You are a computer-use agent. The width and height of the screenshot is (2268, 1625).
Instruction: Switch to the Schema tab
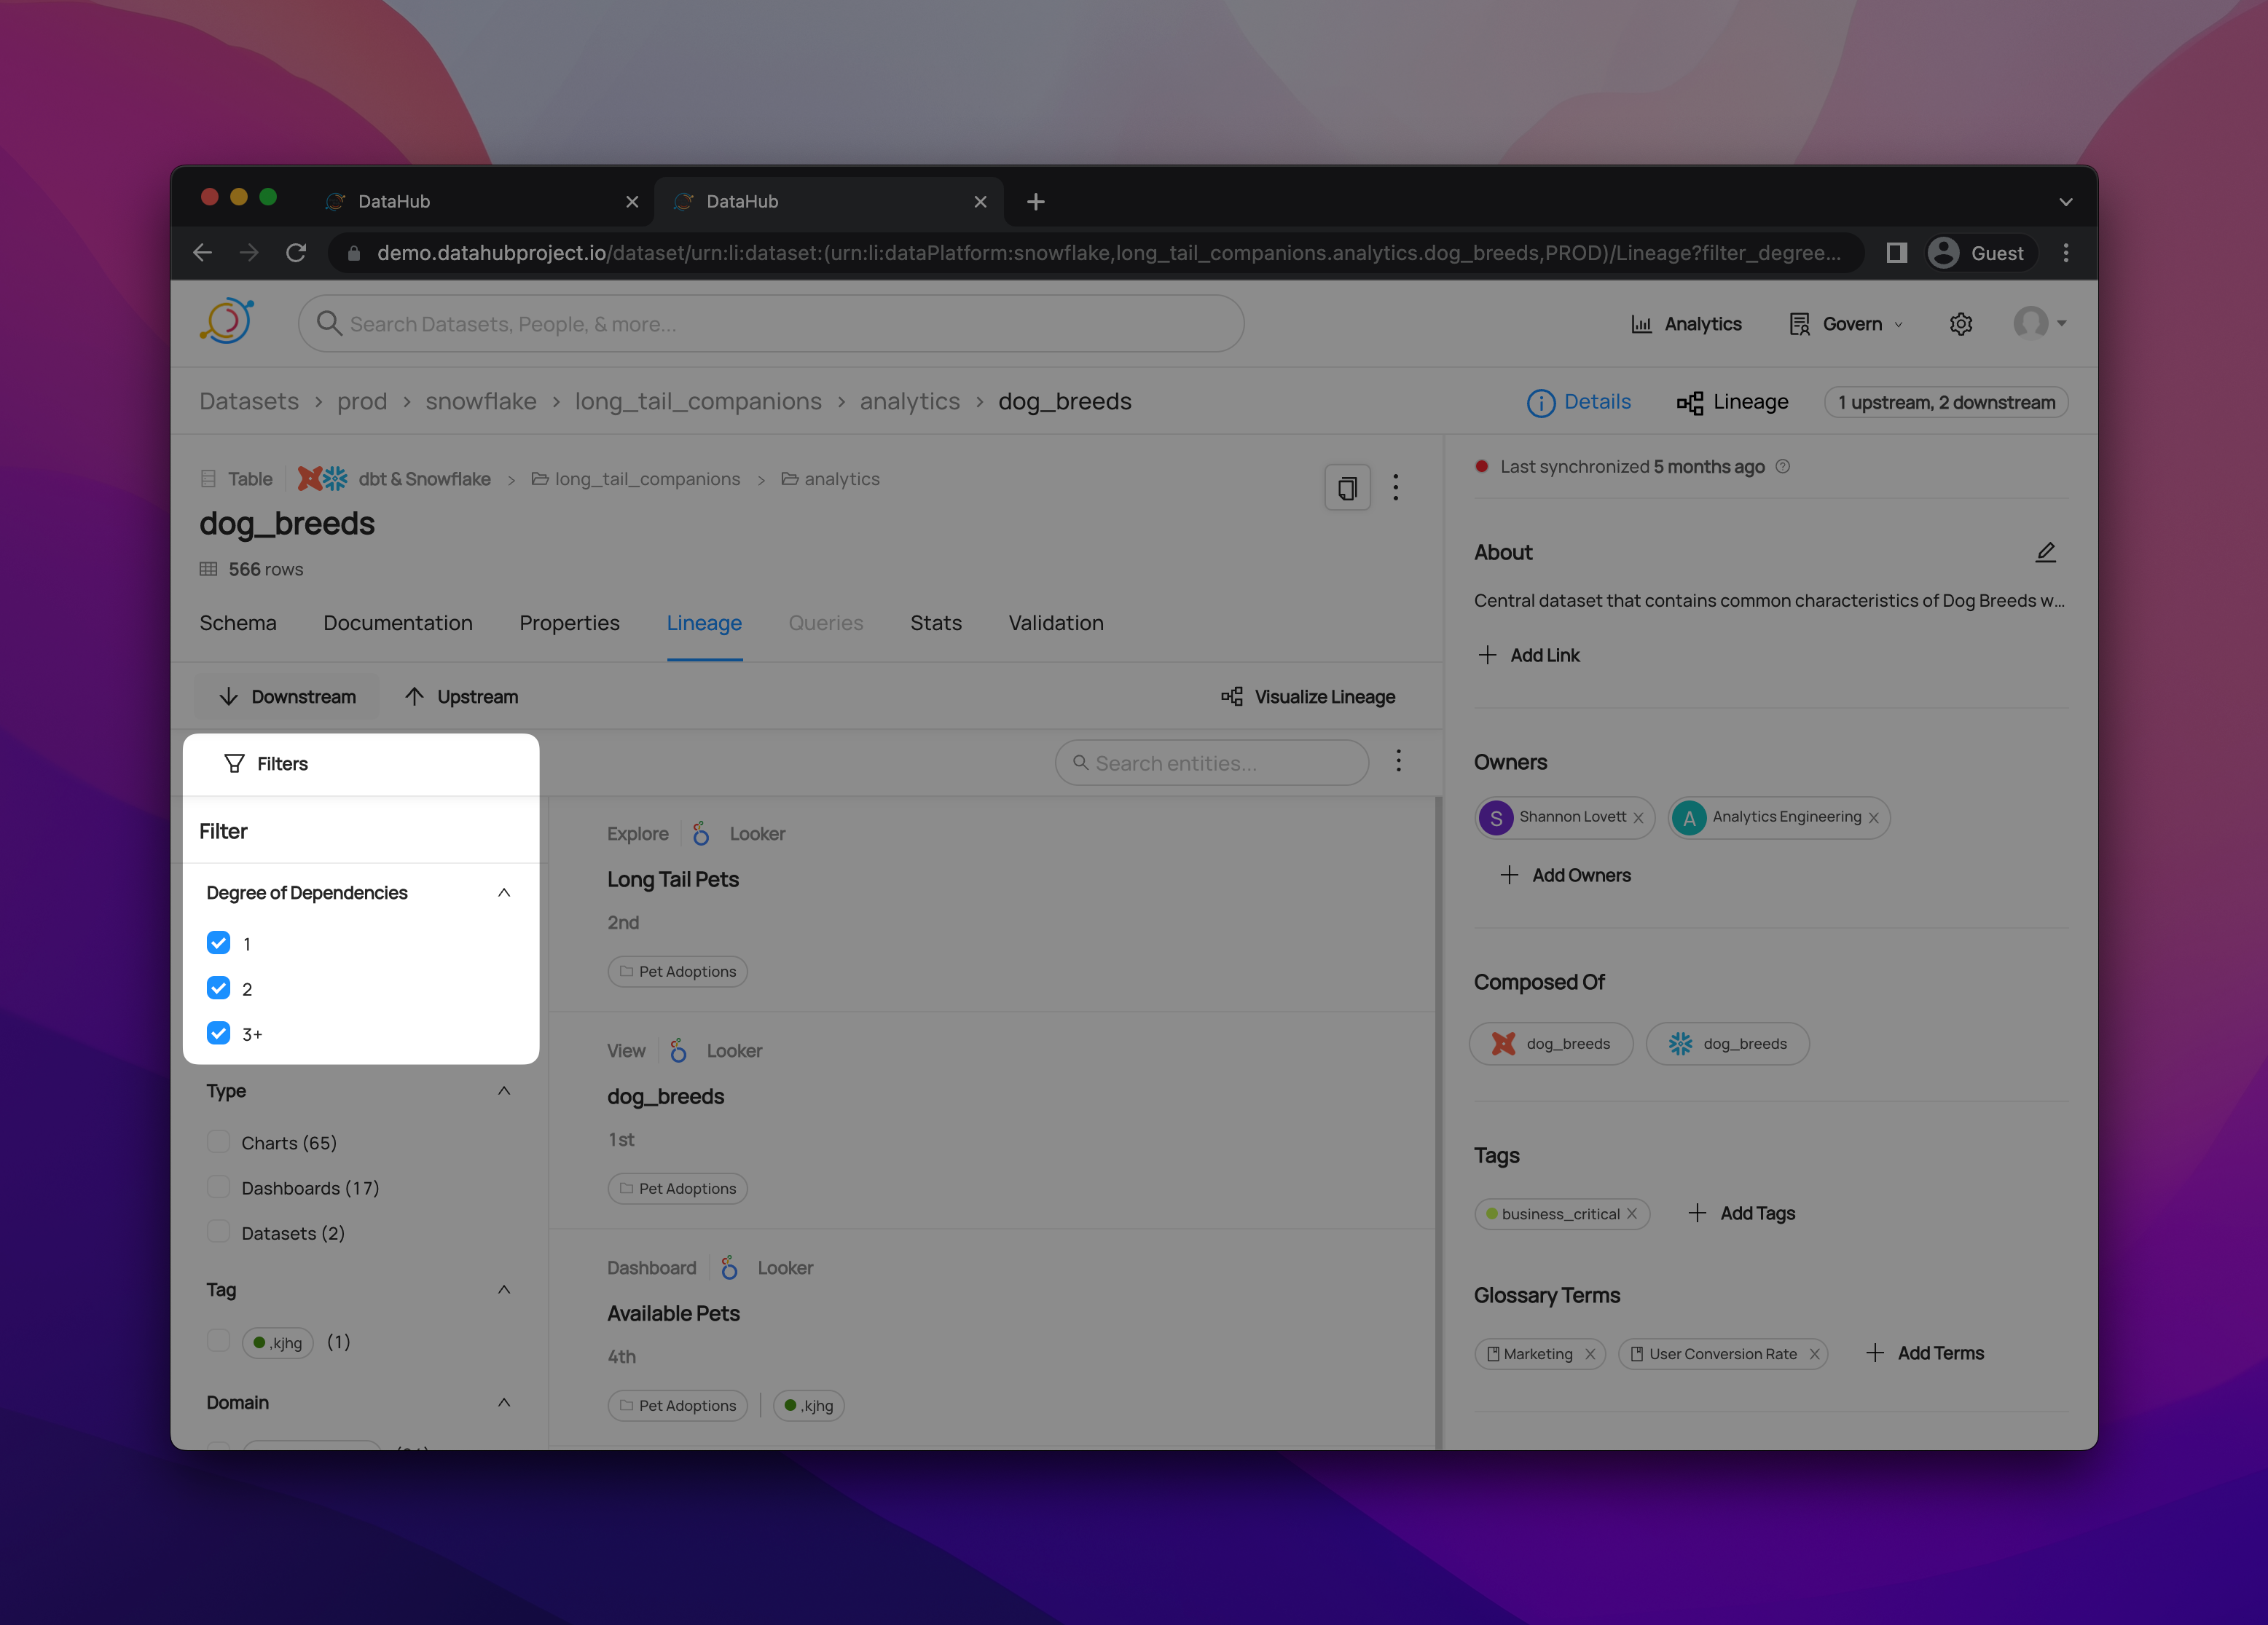[x=238, y=623]
